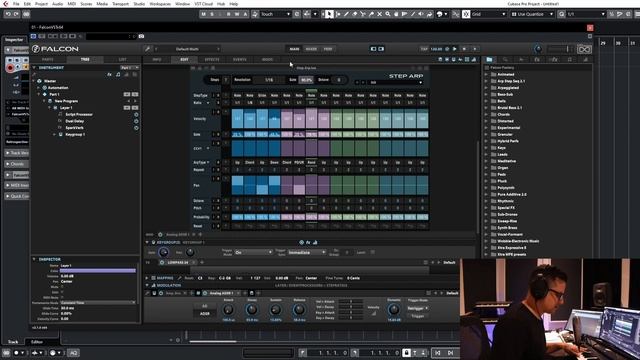Open the Trigger Sync Immediate dropdown
This screenshot has width=640, height=360.
coord(307,253)
